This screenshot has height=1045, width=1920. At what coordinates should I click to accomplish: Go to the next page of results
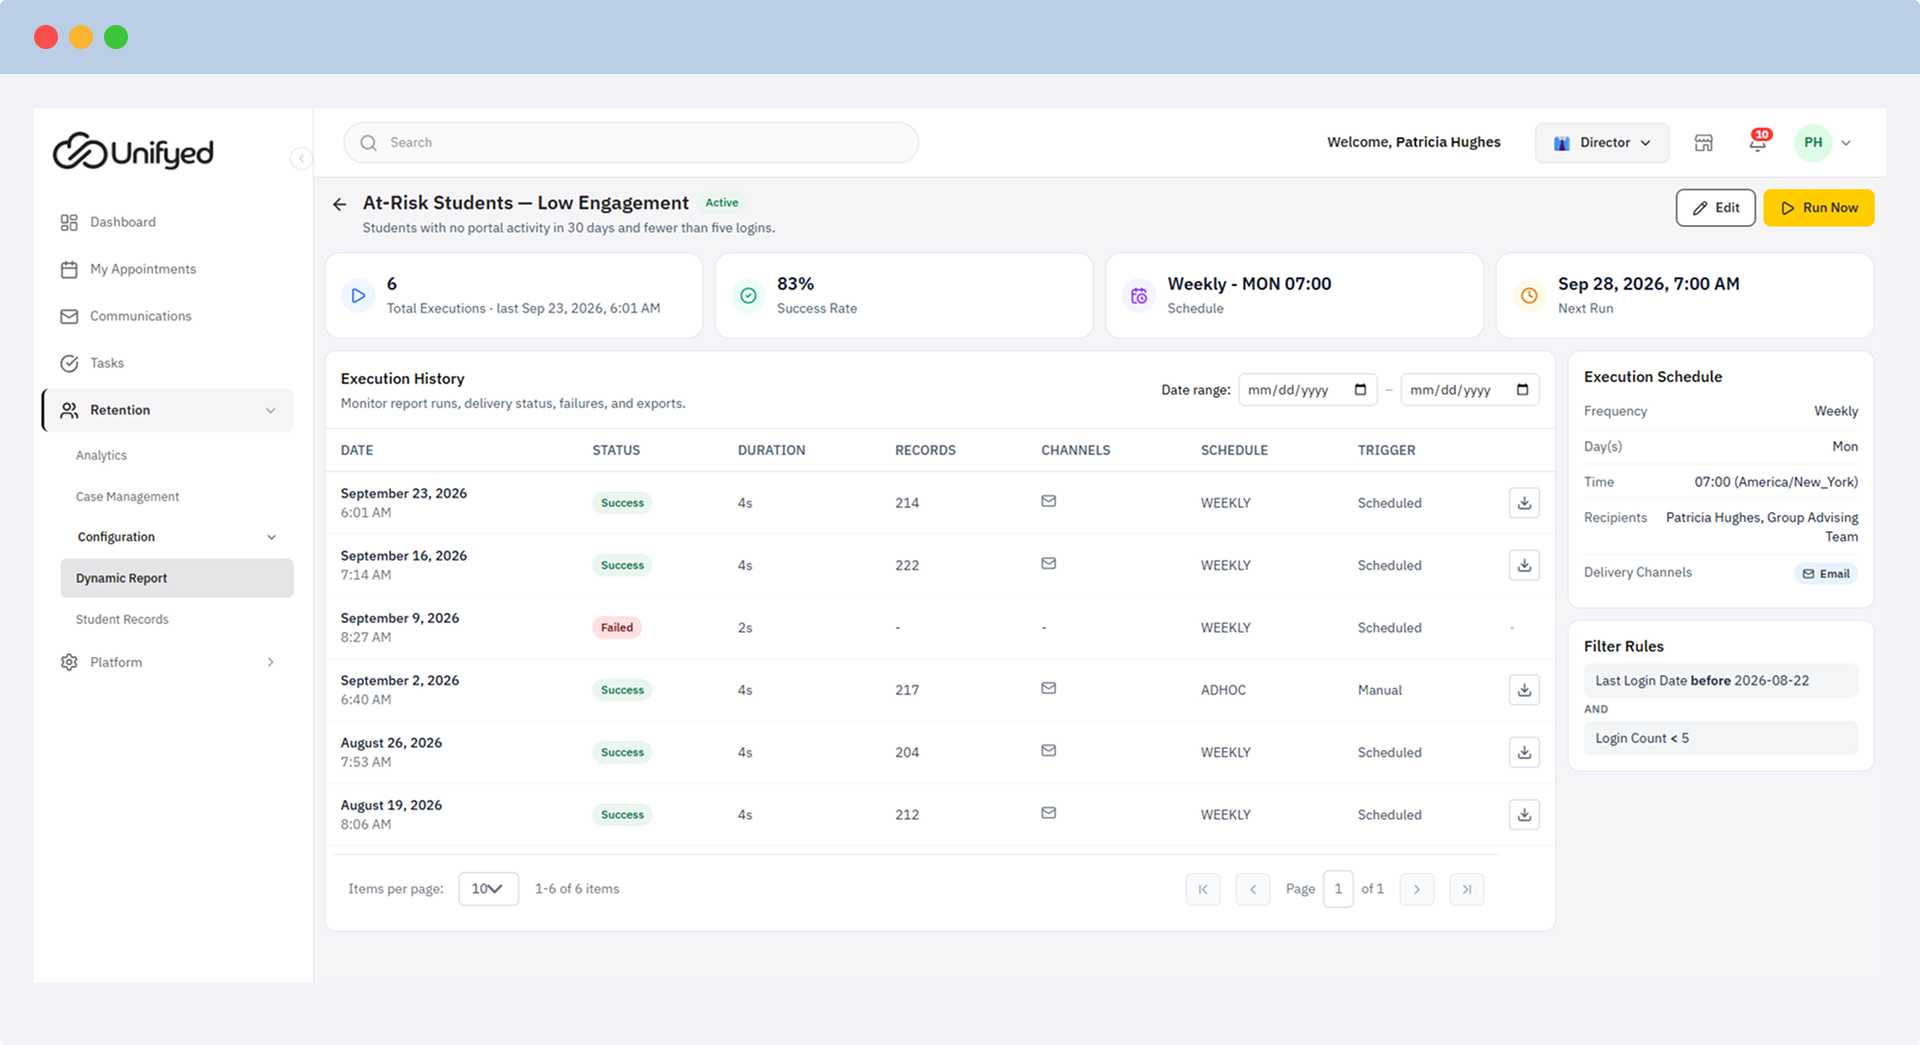[x=1417, y=889]
